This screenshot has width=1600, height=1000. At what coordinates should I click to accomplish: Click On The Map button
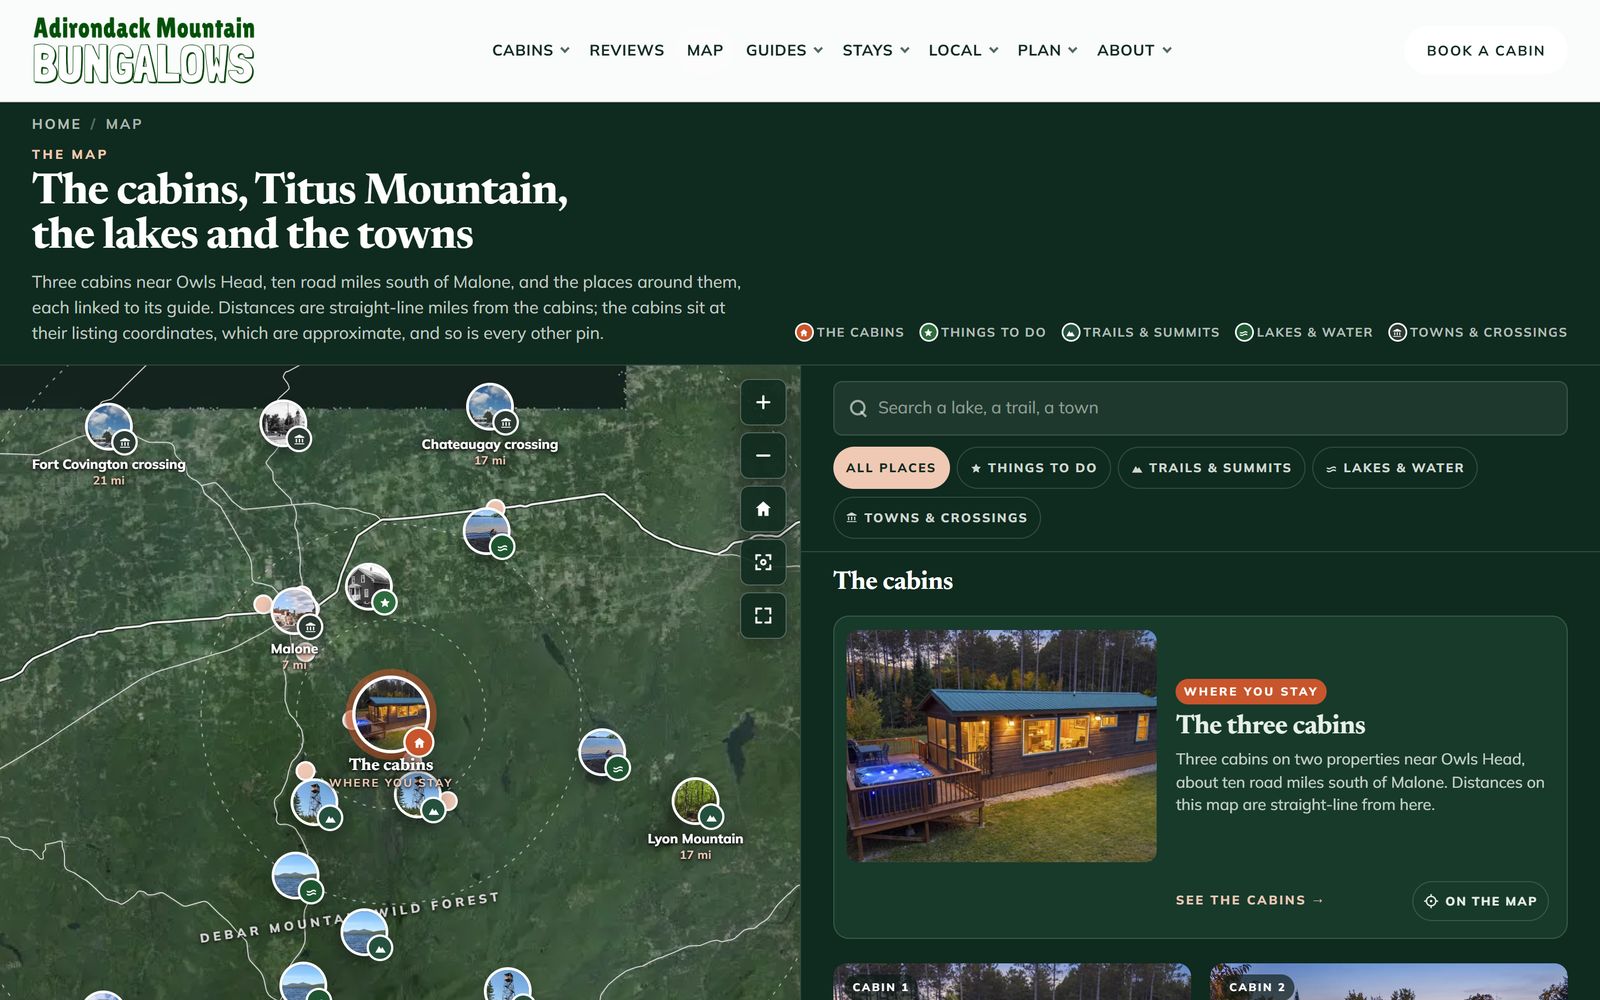1480,901
